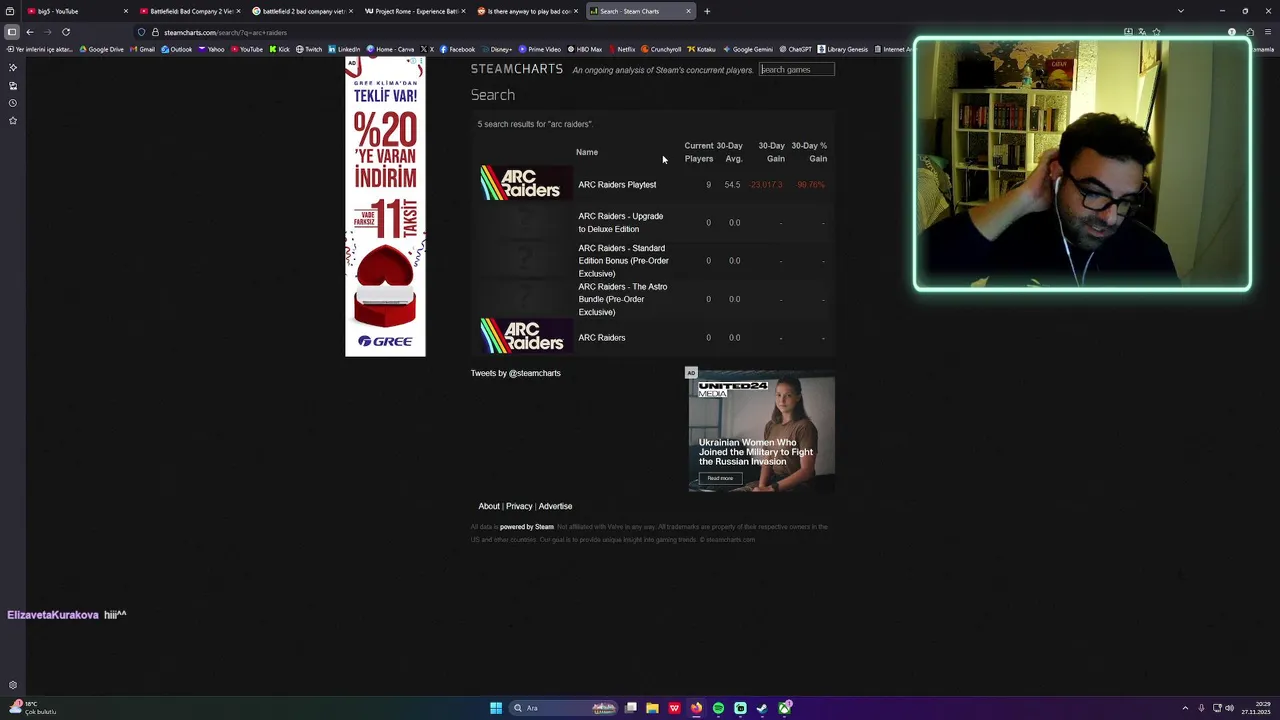Open the tab overview icon at far left of tab strip
1280x720 pixels.
point(10,11)
